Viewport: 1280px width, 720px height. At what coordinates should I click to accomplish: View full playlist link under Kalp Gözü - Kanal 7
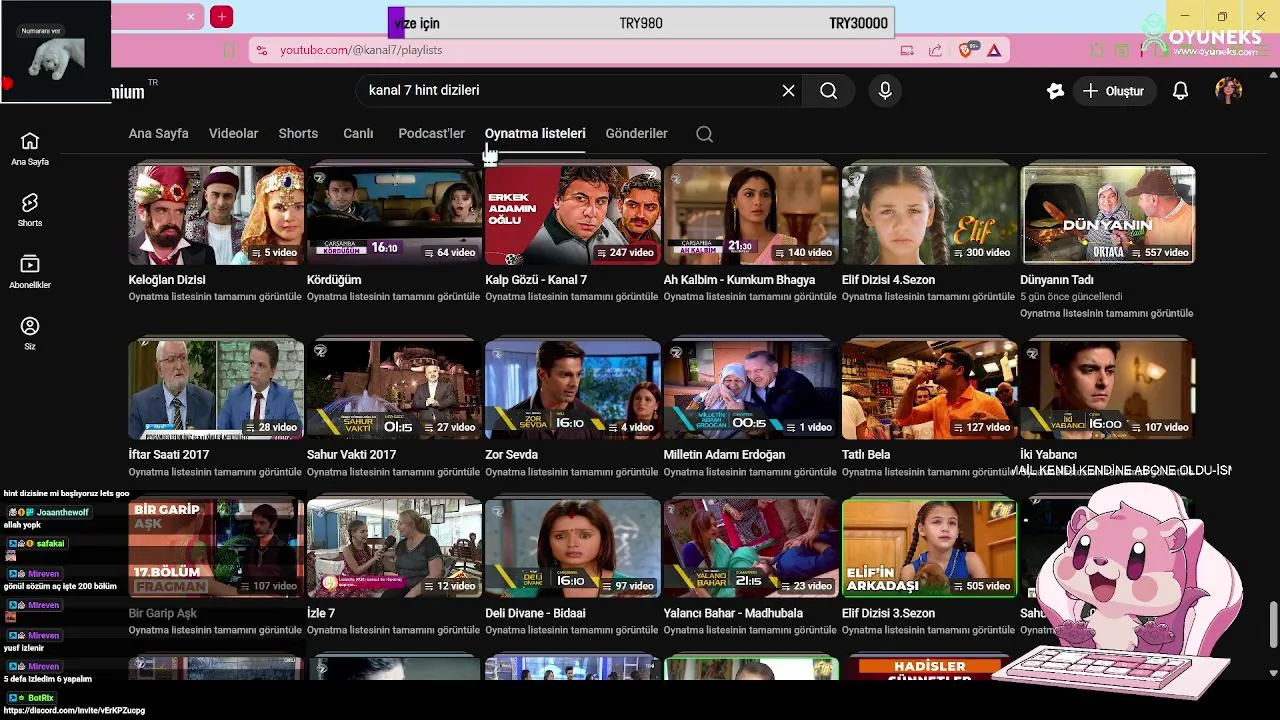[572, 297]
